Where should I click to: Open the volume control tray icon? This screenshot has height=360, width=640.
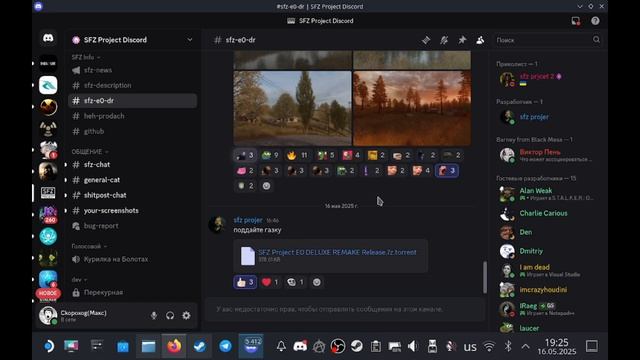click(x=413, y=346)
